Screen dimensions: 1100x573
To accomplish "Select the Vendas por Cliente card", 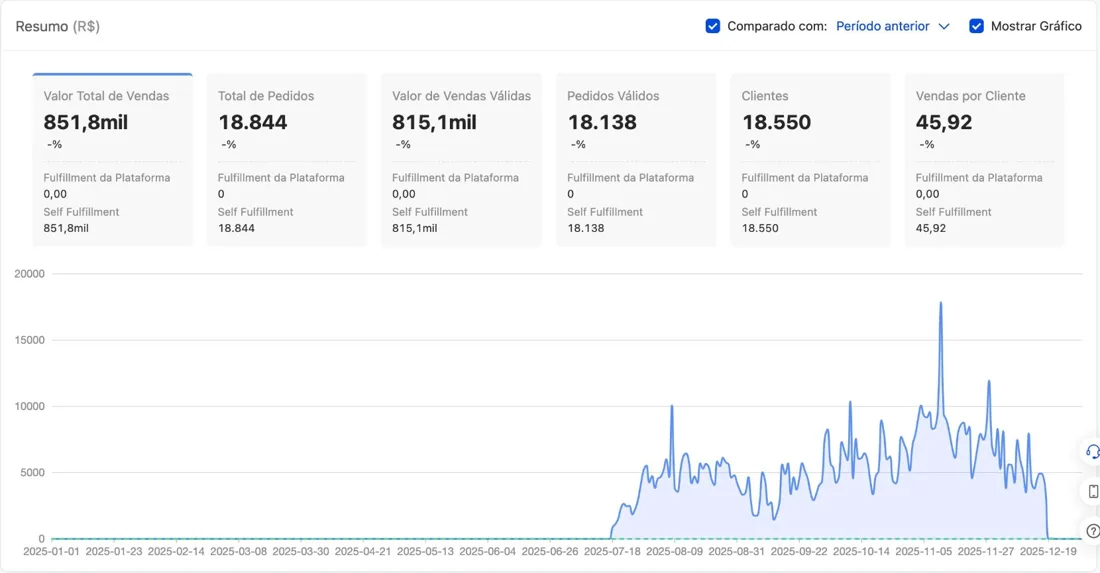I will coord(984,160).
